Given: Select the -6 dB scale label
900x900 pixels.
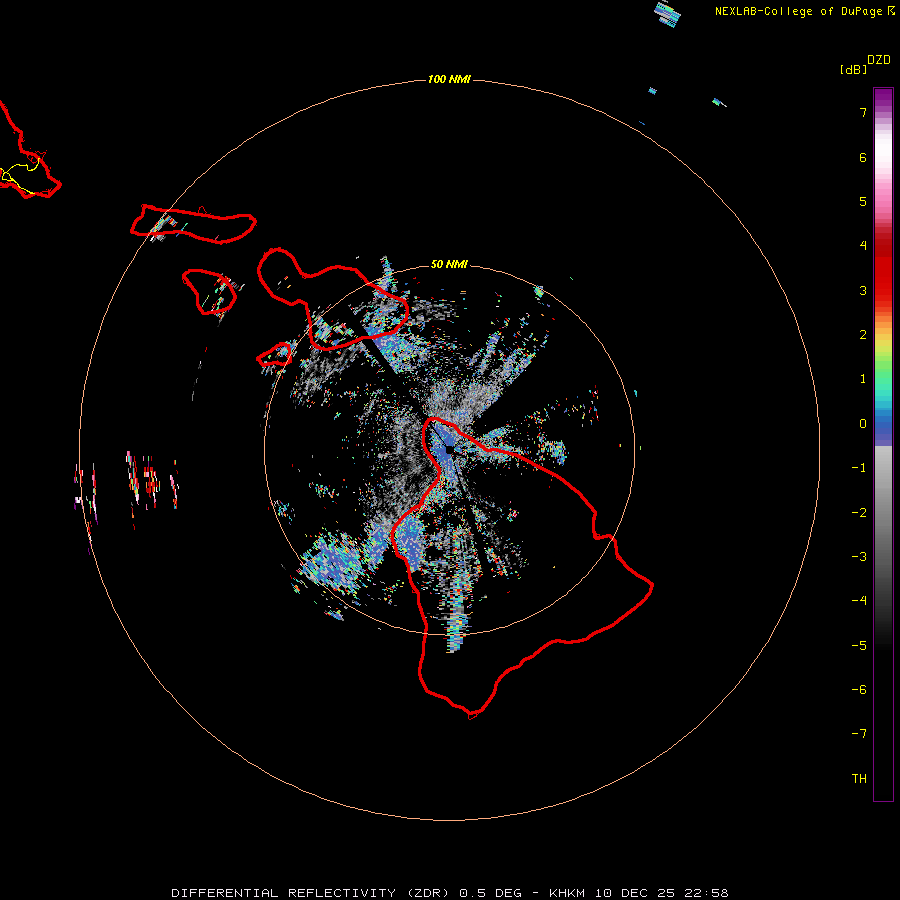Looking at the screenshot, I should point(859,690).
